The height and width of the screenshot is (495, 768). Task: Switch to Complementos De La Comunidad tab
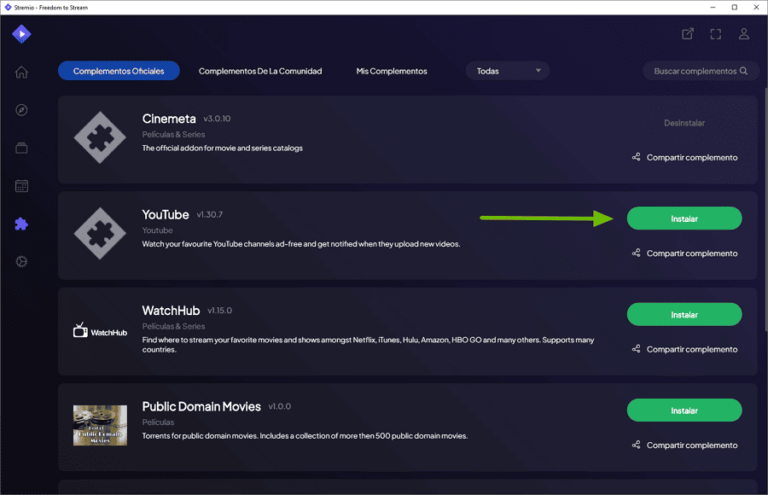260,71
